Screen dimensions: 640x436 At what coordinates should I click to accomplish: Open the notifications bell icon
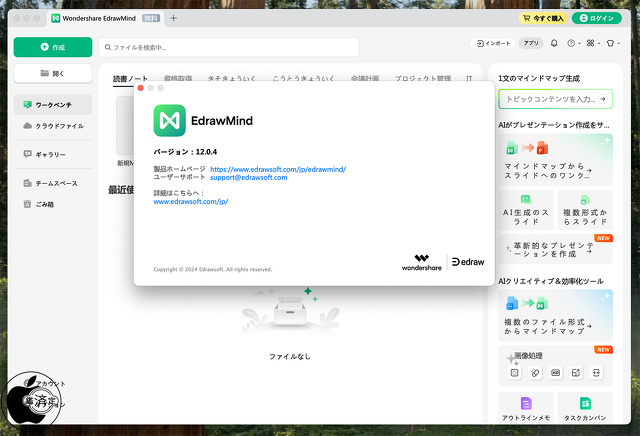click(554, 43)
